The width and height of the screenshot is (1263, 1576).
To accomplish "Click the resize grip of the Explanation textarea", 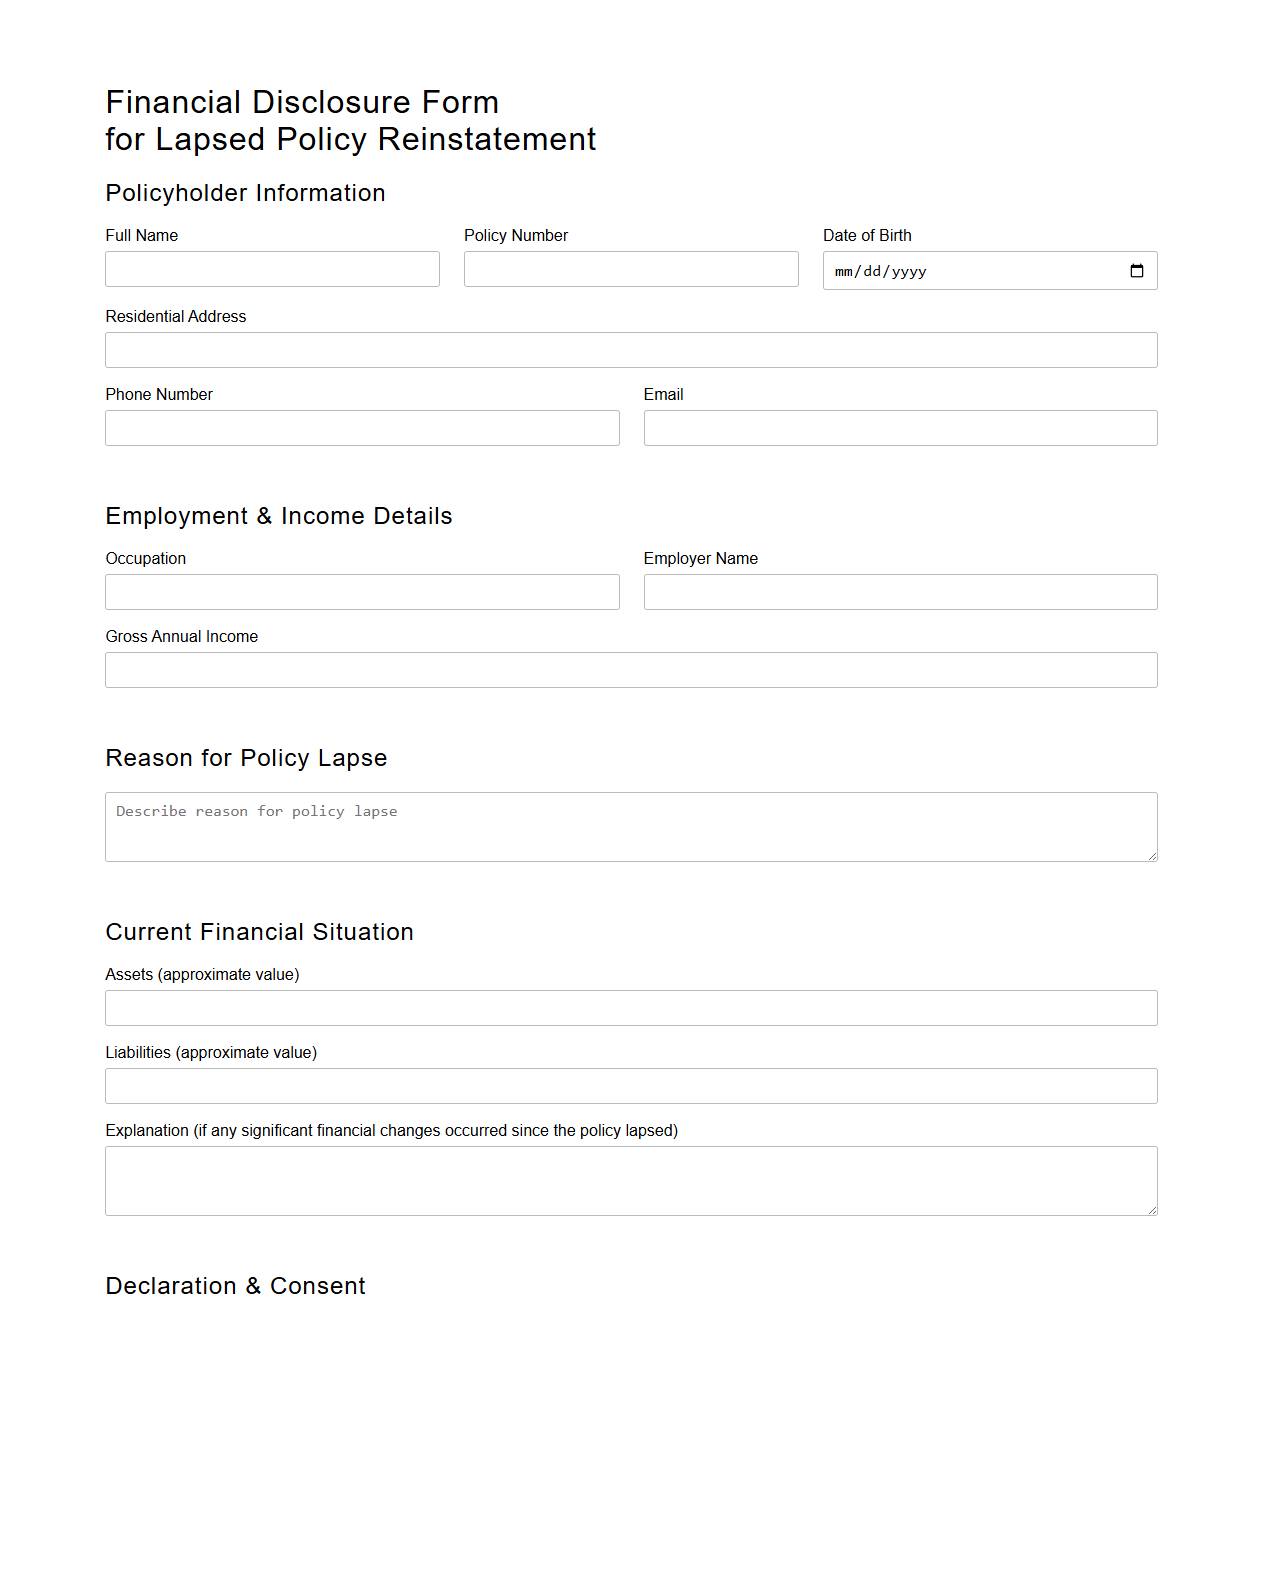I will pyautogui.click(x=1152, y=1210).
